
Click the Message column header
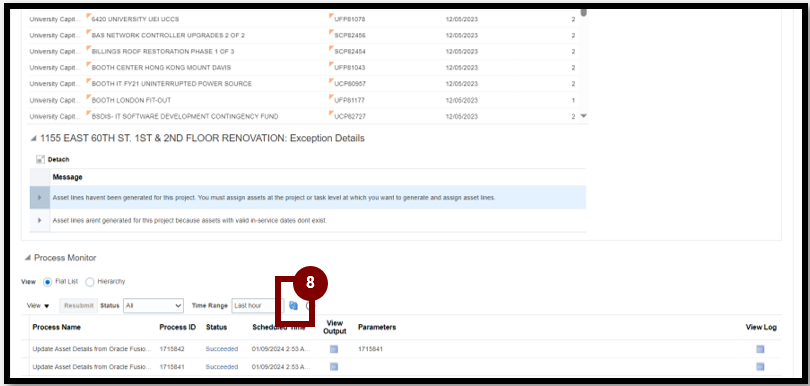[x=67, y=177]
